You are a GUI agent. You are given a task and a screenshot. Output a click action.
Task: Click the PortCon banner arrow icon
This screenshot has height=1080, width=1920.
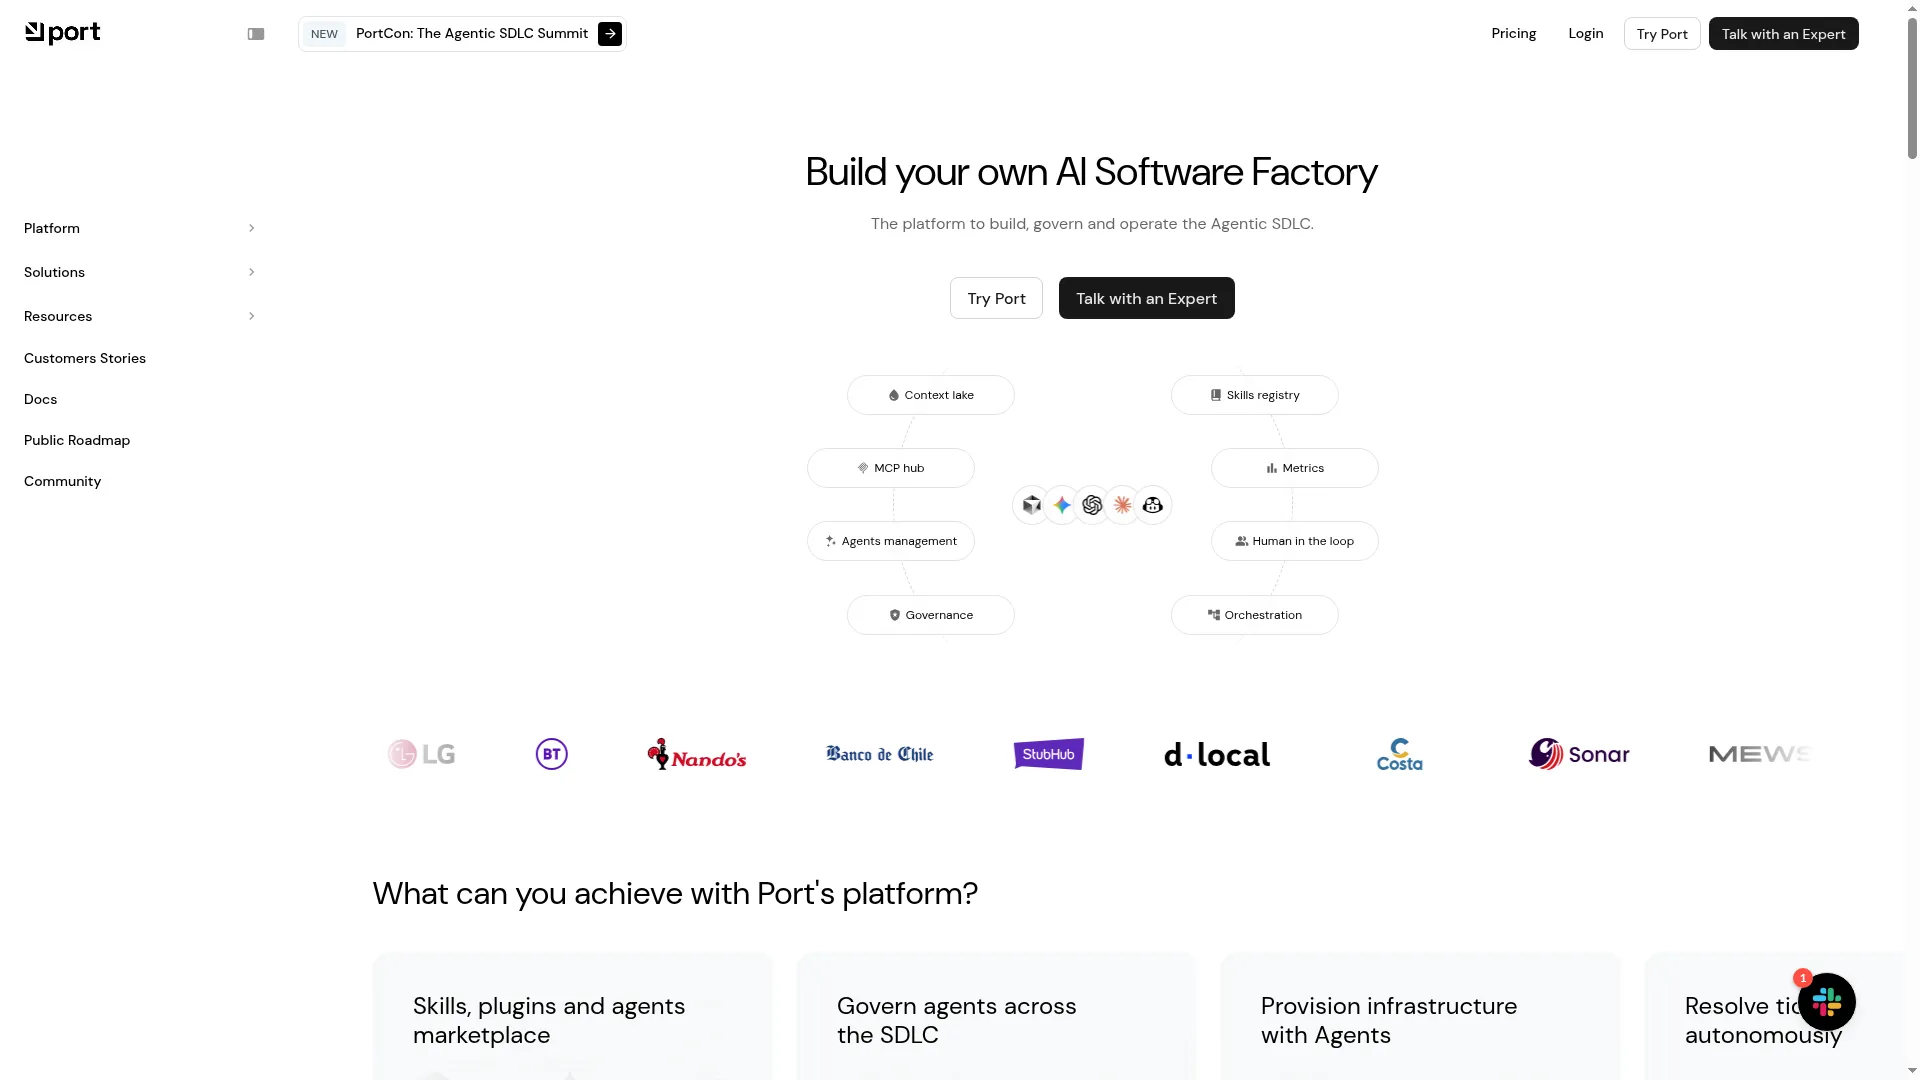point(610,34)
